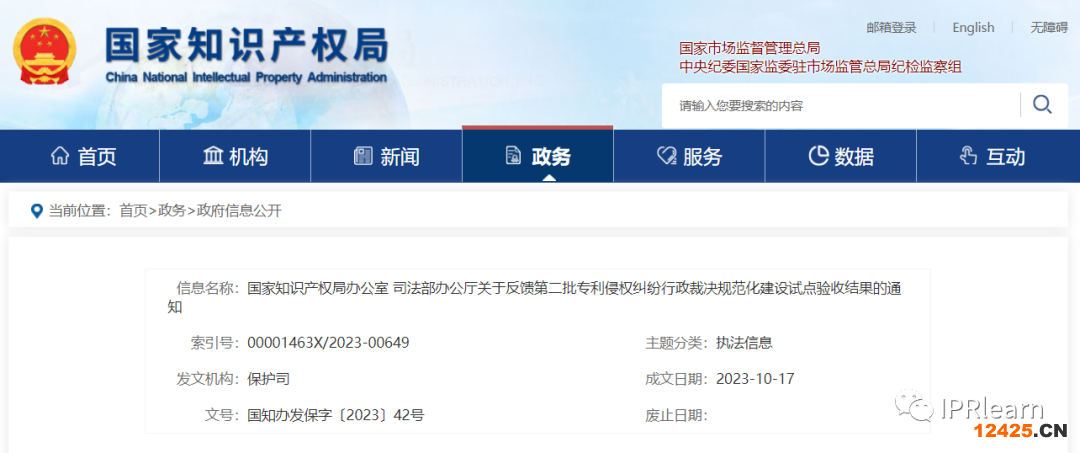The width and height of the screenshot is (1080, 453).
Task: Click 政府信息公开 in the breadcrumb
Action: (x=239, y=211)
